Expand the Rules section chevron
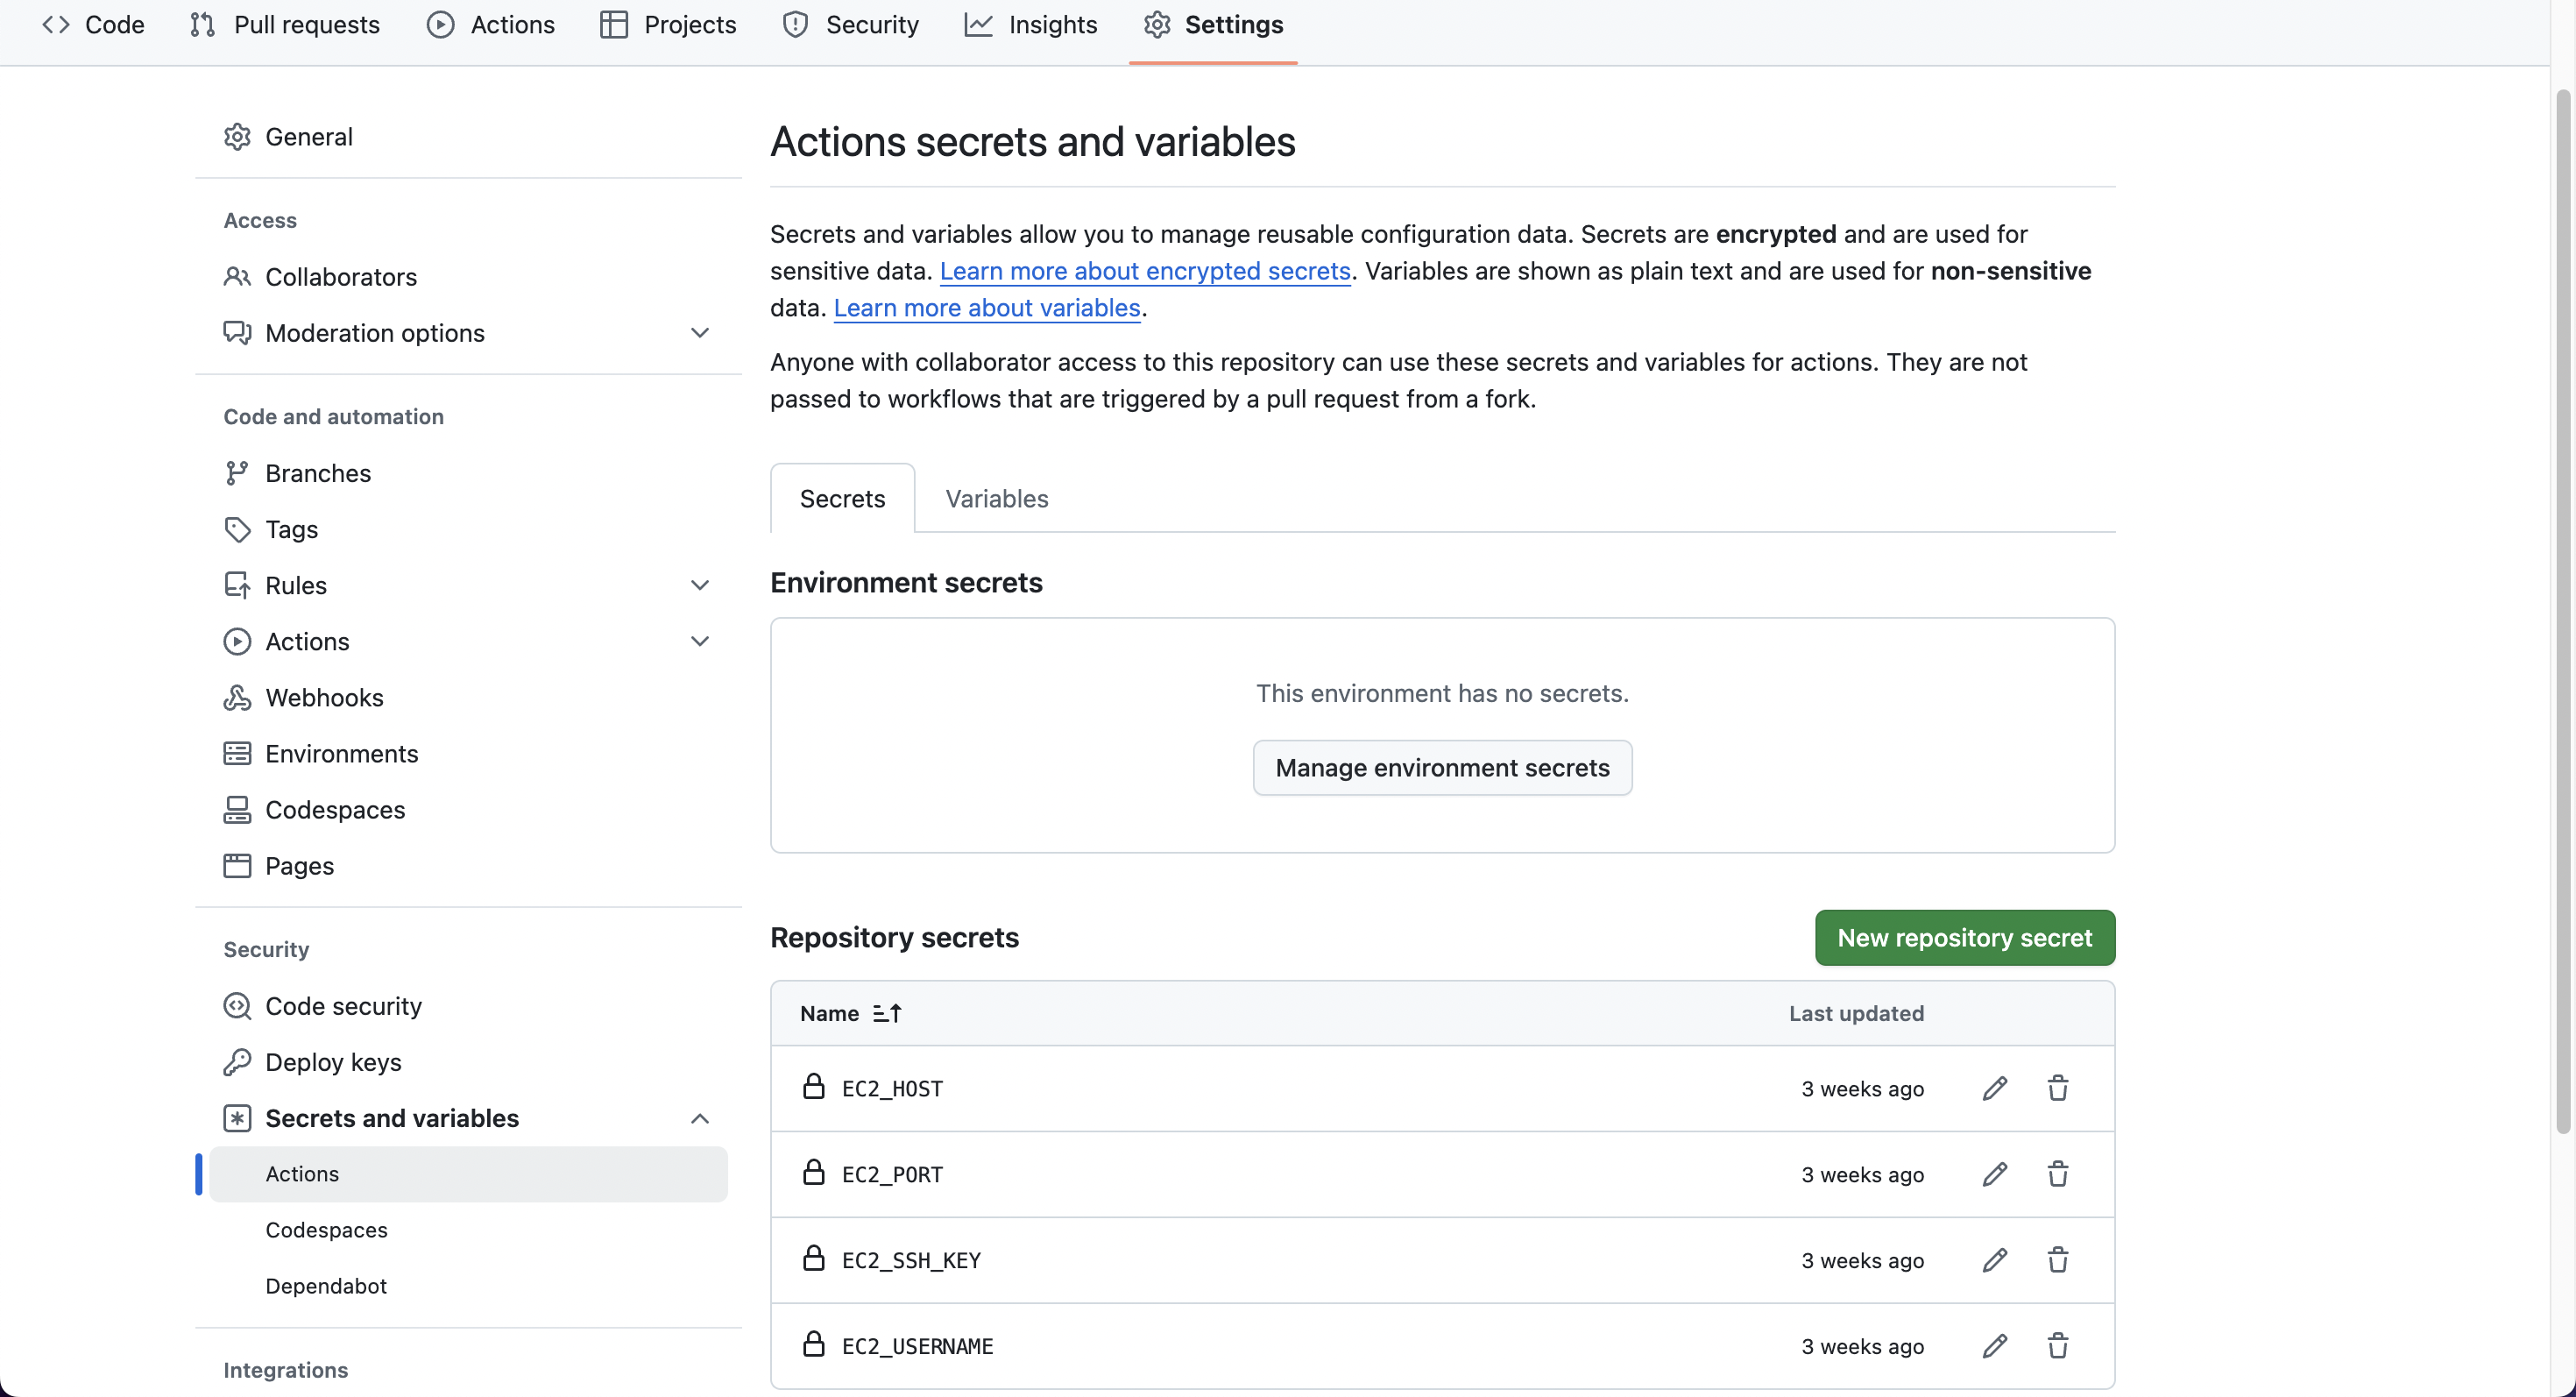The height and width of the screenshot is (1397, 2576). click(x=700, y=585)
